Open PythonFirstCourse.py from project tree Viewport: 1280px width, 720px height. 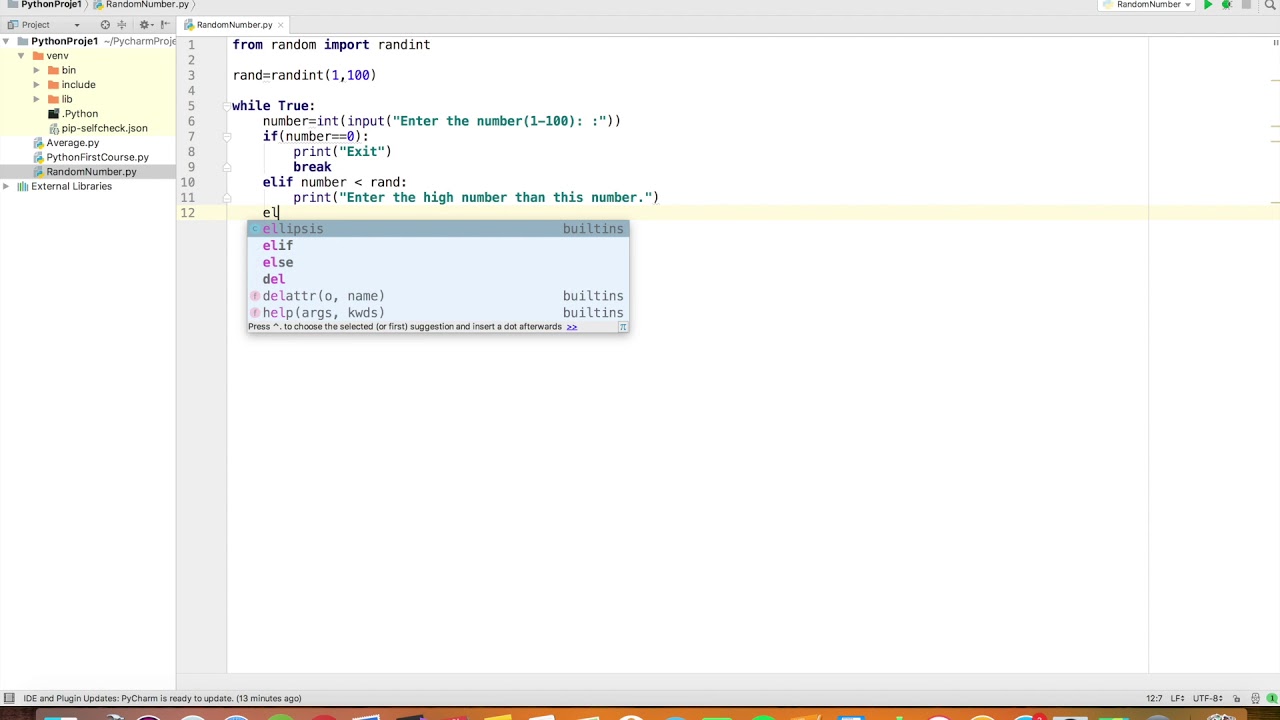[x=90, y=157]
